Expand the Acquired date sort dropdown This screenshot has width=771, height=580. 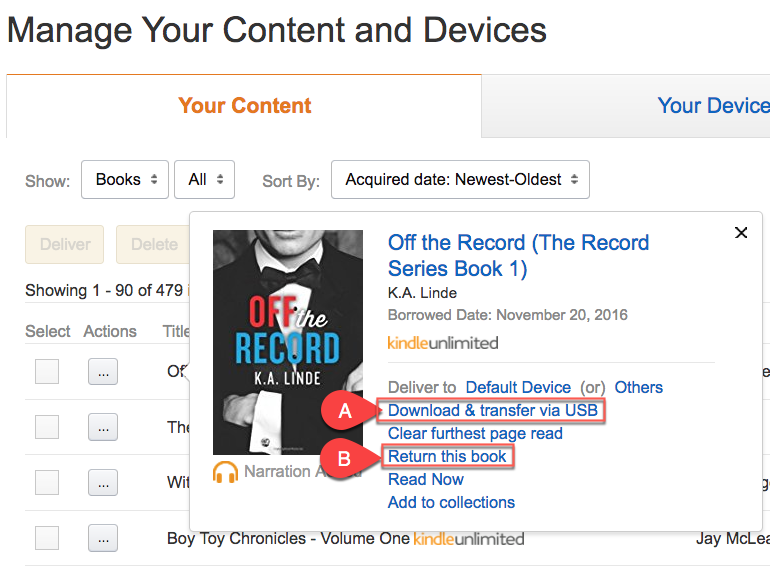[460, 179]
